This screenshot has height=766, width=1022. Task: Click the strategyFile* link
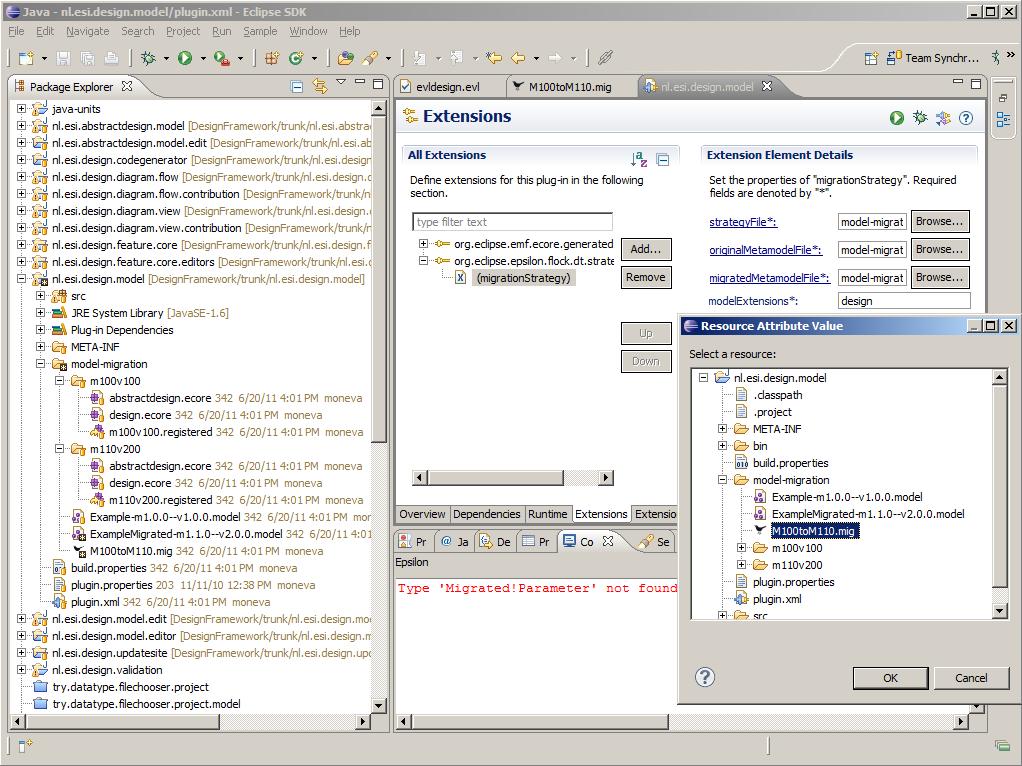743,222
